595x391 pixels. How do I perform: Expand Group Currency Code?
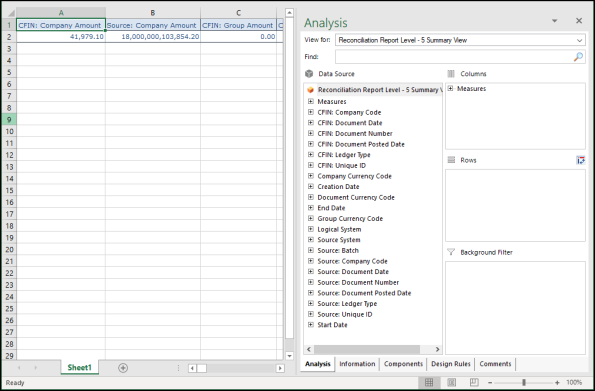[x=310, y=218]
